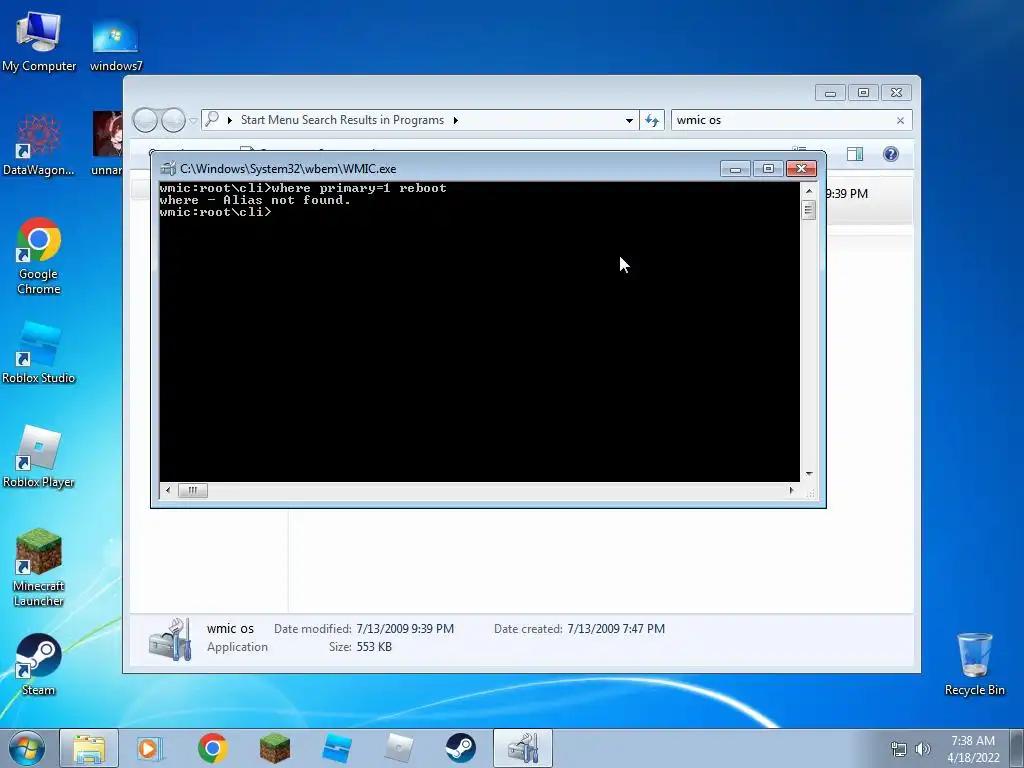Click the console vertical scroll down arrow
1024x768 pixels.
click(809, 474)
